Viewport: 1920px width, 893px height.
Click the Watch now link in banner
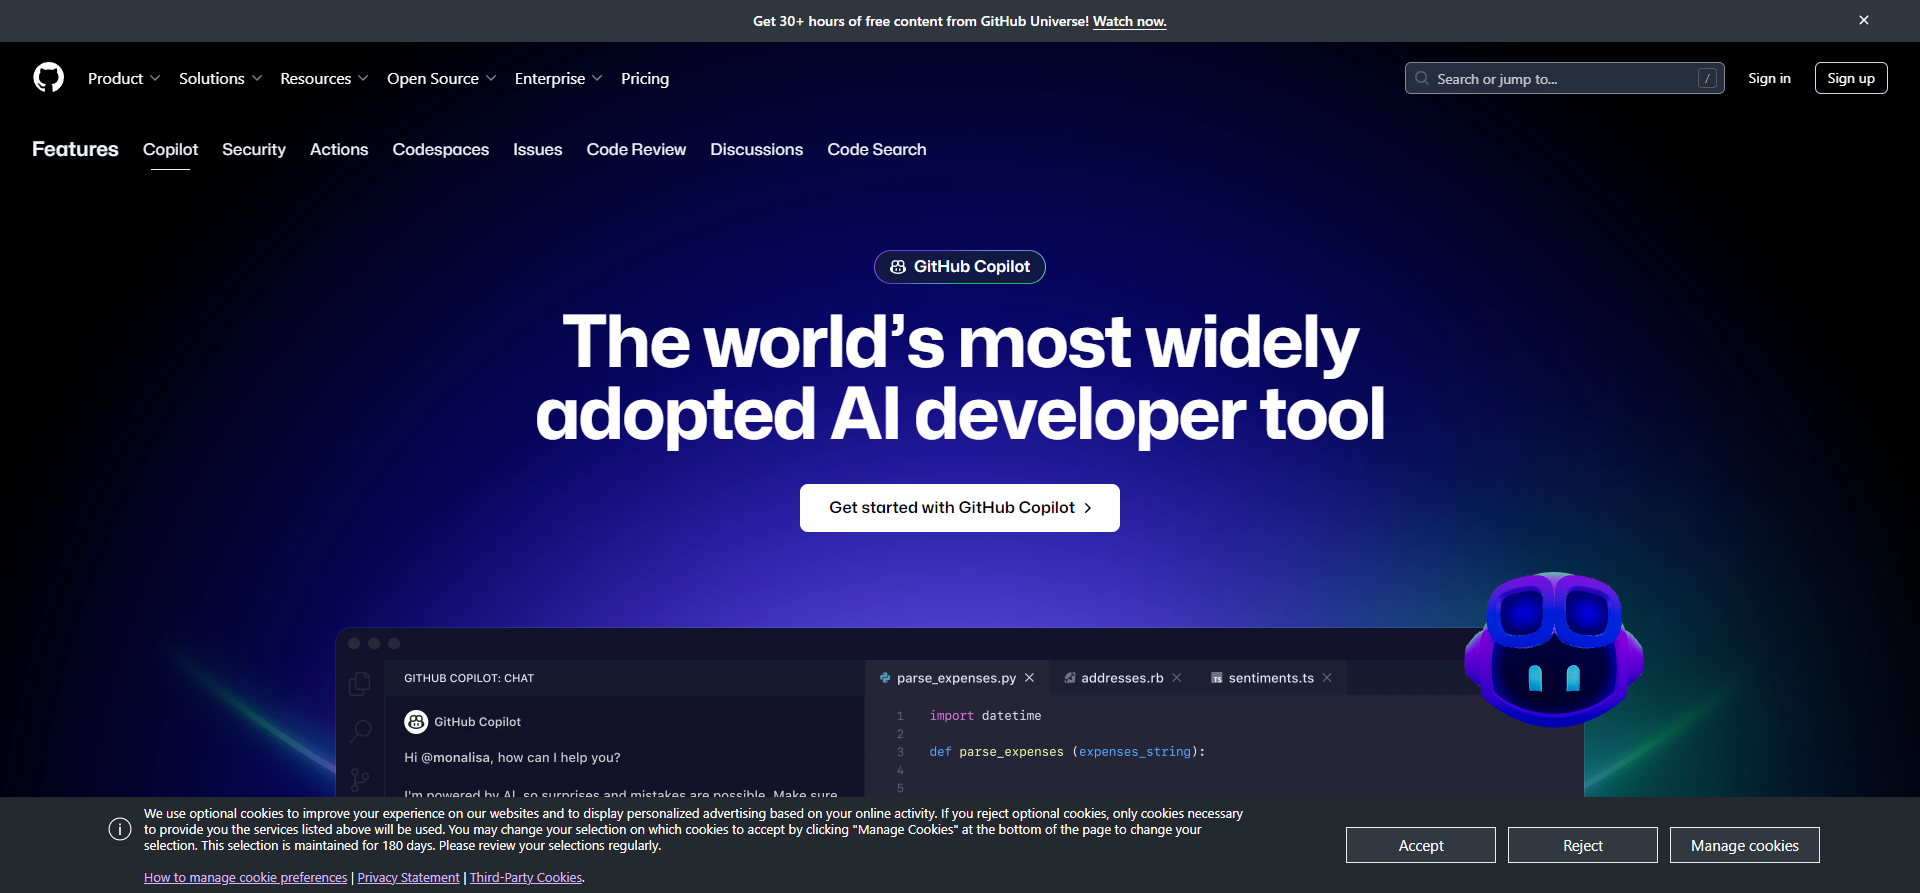(x=1130, y=21)
